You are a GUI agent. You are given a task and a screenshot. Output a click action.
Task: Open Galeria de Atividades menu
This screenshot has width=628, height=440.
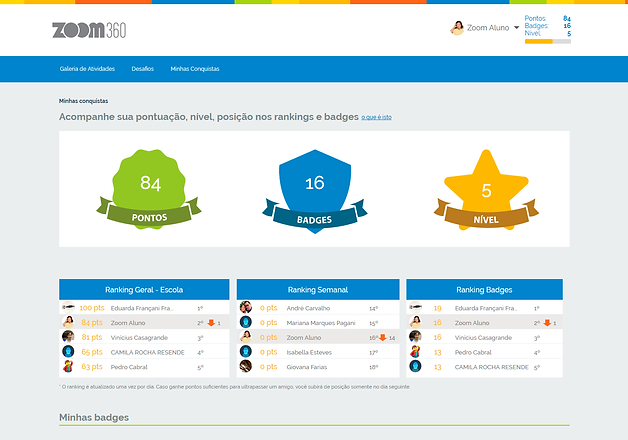[x=87, y=69]
